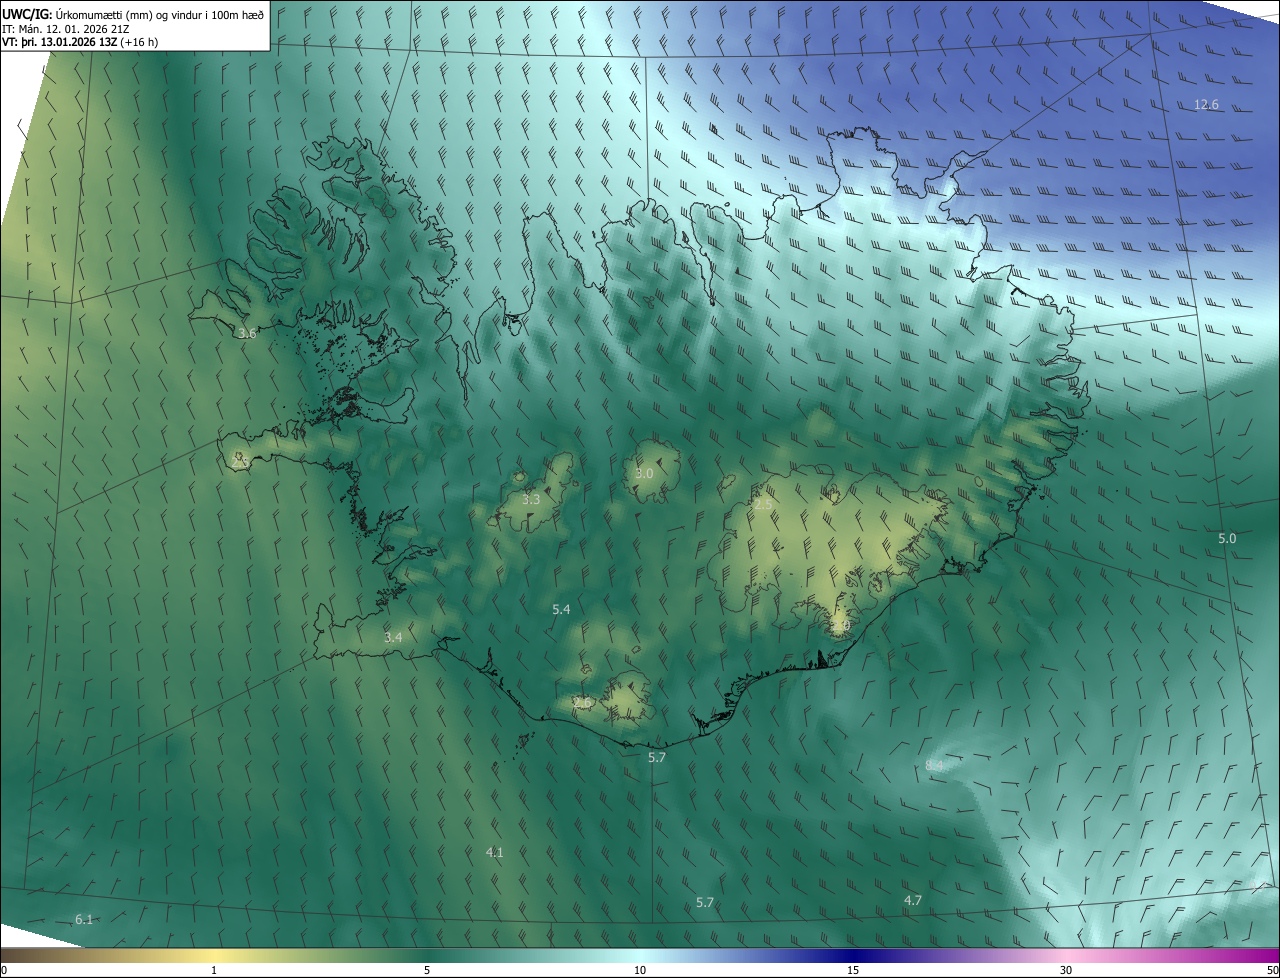Click the 4.7 value label

click(x=913, y=900)
